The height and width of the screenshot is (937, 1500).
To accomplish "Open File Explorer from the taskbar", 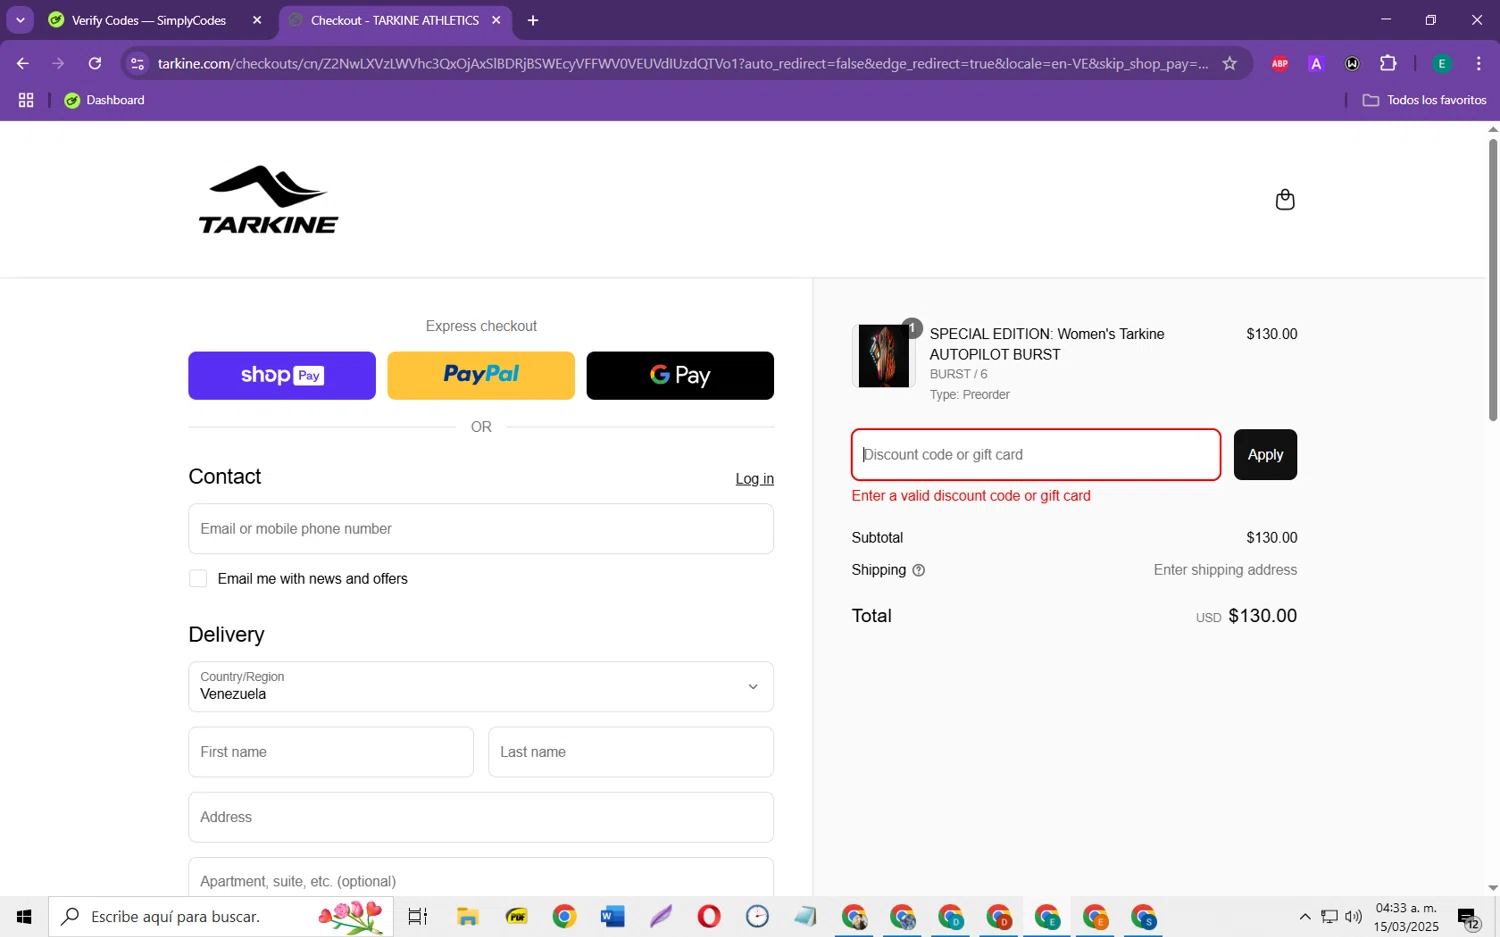I will (x=467, y=916).
